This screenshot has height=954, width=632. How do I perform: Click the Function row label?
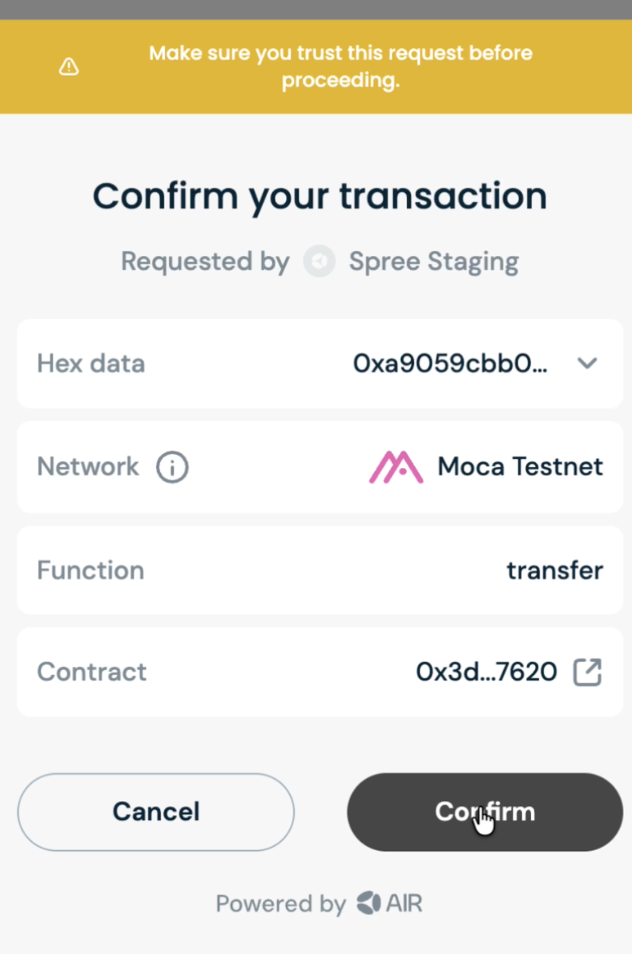click(91, 570)
